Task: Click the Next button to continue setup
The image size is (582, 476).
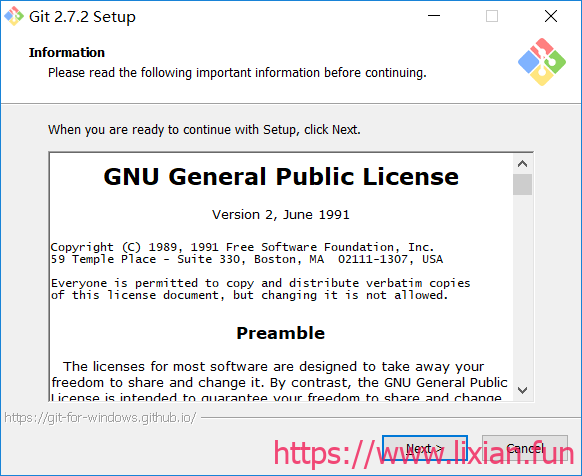Action: (x=425, y=448)
